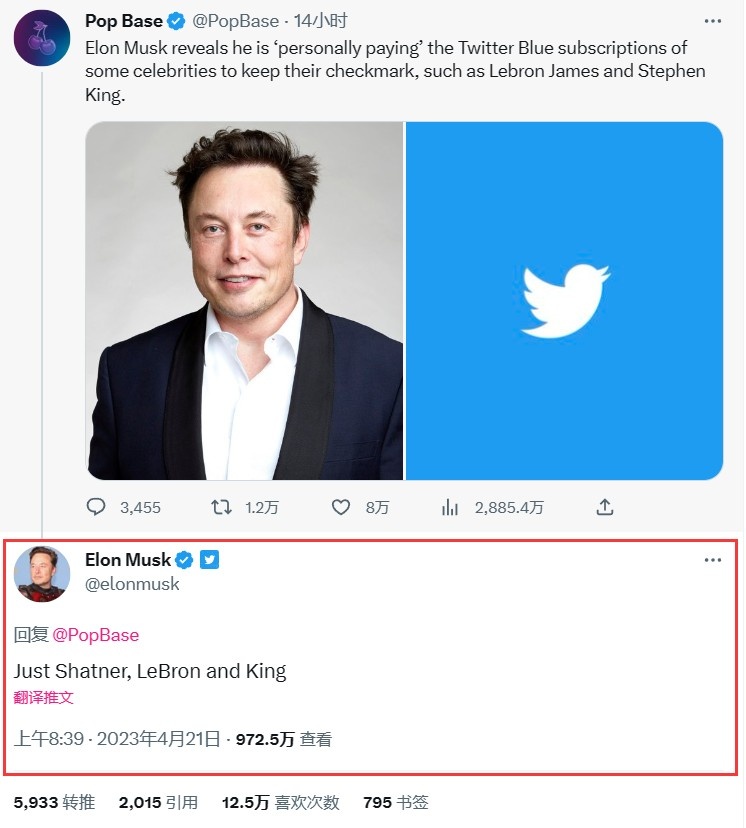Retweet the Pop Base post
Screen dimensions: 746x828
(x=222, y=507)
